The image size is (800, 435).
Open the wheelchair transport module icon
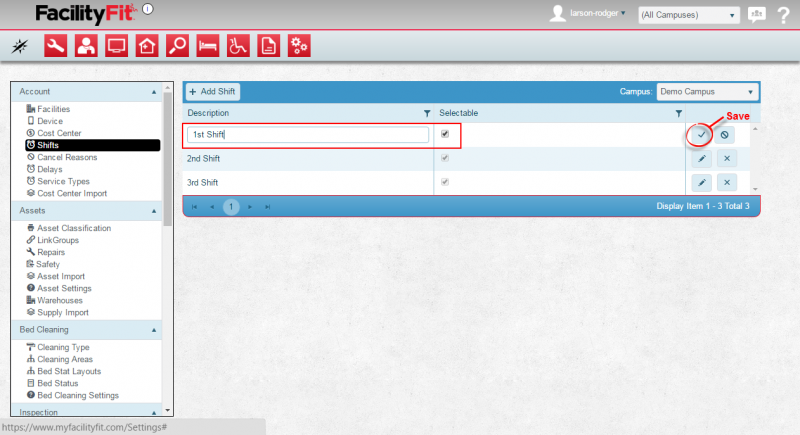pyautogui.click(x=238, y=46)
